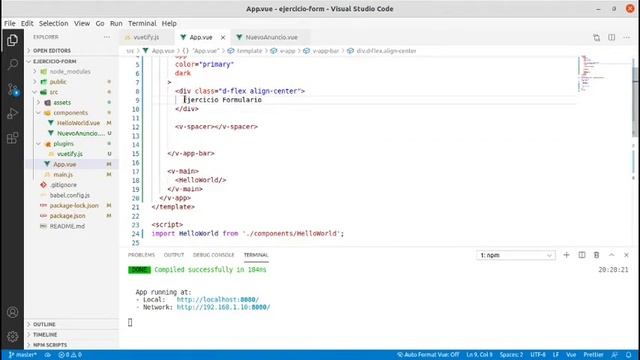640x360 pixels.
Task: Open main.js in the explorer
Action: 63,175
